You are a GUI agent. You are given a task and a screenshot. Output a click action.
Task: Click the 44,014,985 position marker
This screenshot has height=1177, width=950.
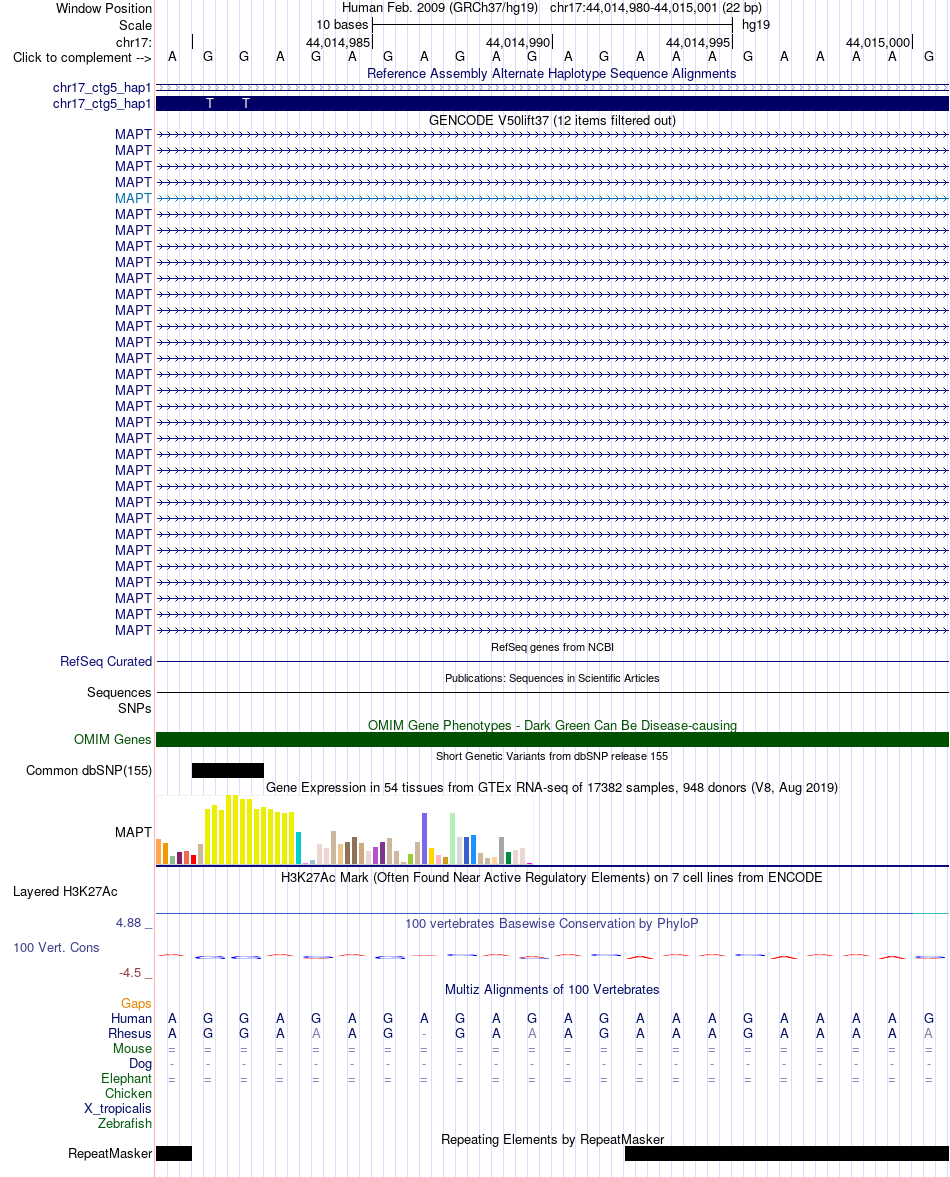click(338, 43)
